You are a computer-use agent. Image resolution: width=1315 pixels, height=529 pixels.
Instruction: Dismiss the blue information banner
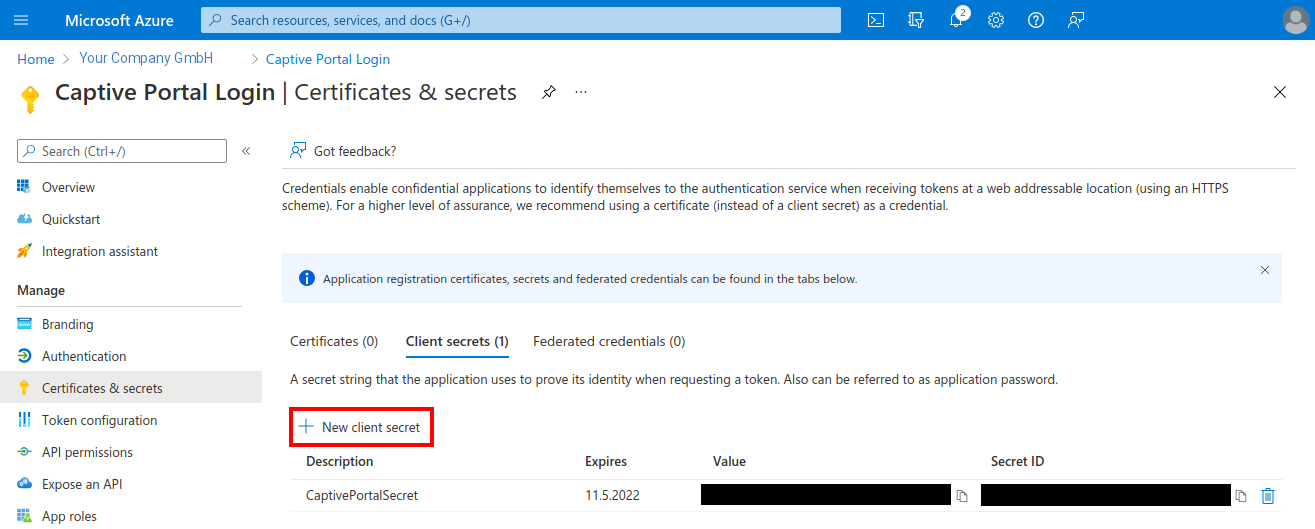click(1265, 270)
